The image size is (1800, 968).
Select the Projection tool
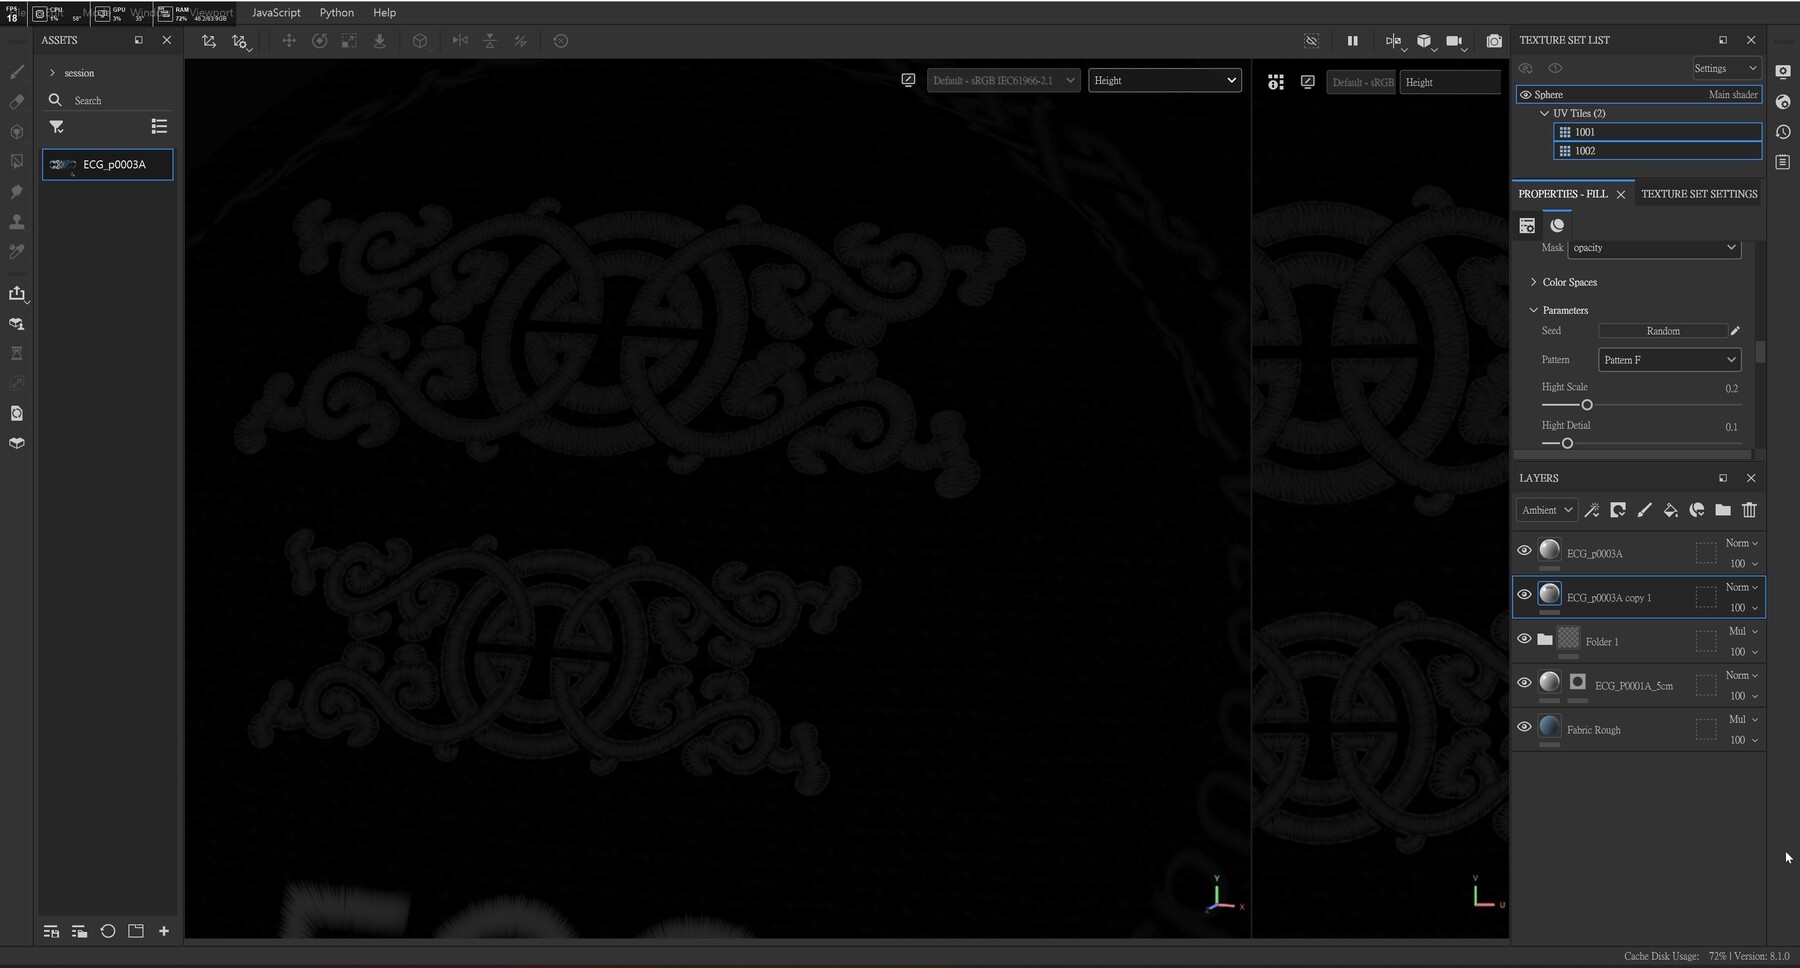coord(16,131)
